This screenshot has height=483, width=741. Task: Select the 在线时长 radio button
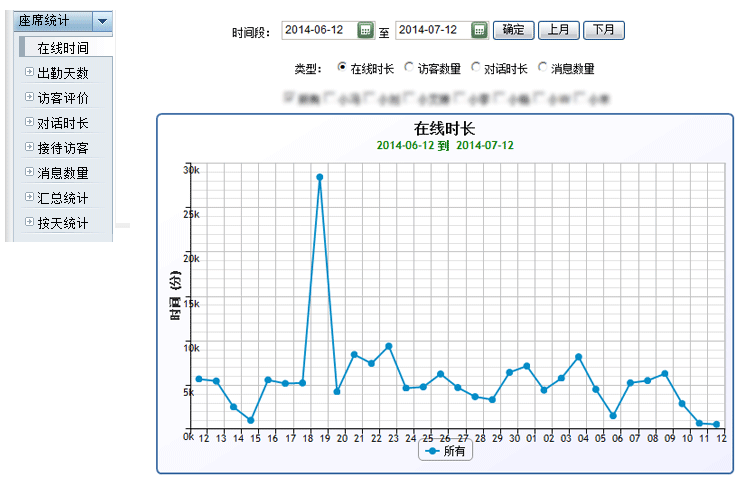click(342, 67)
